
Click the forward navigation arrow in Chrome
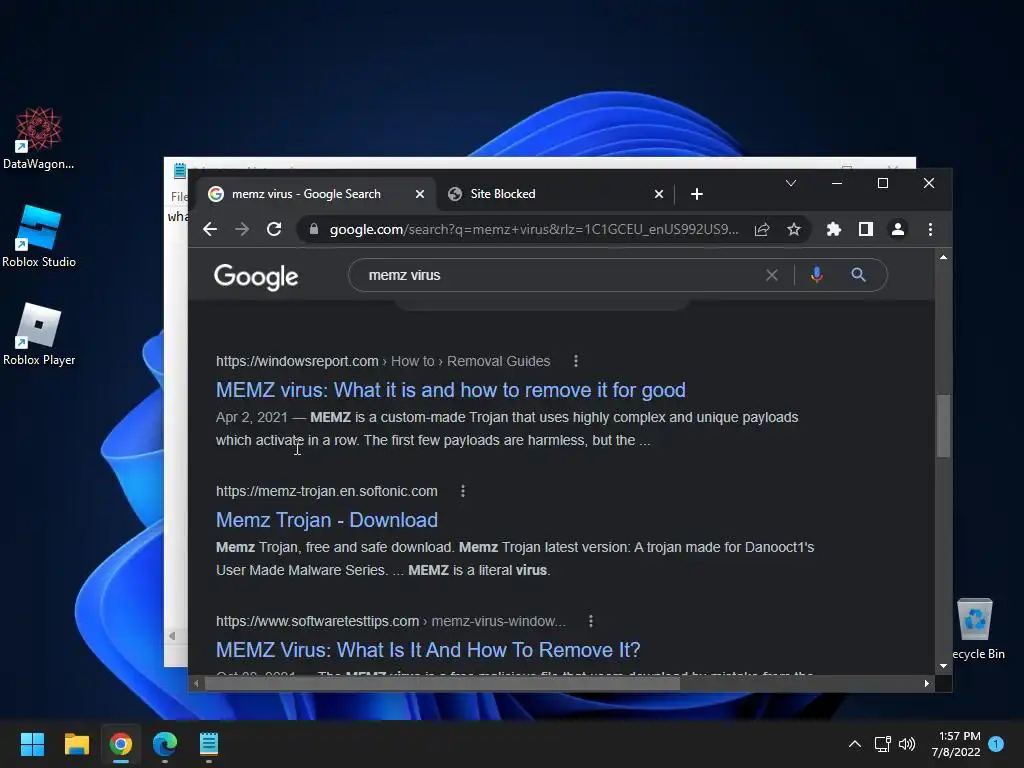point(242,229)
